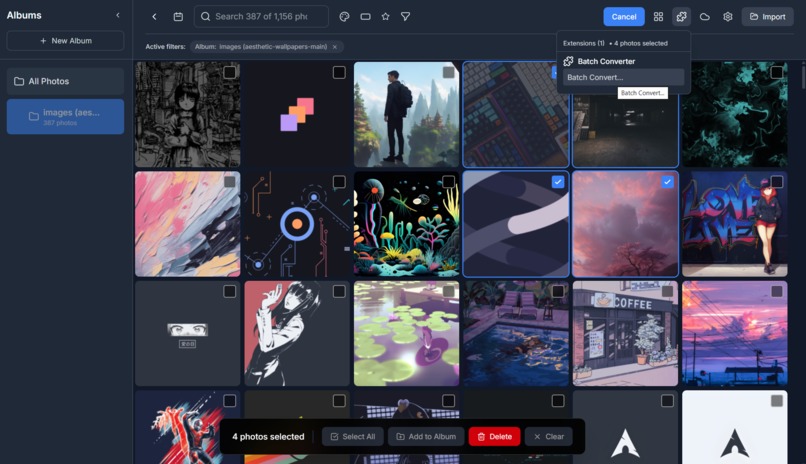The image size is (806, 464).
Task: Check the pink orange squares logo photo
Action: click(339, 72)
